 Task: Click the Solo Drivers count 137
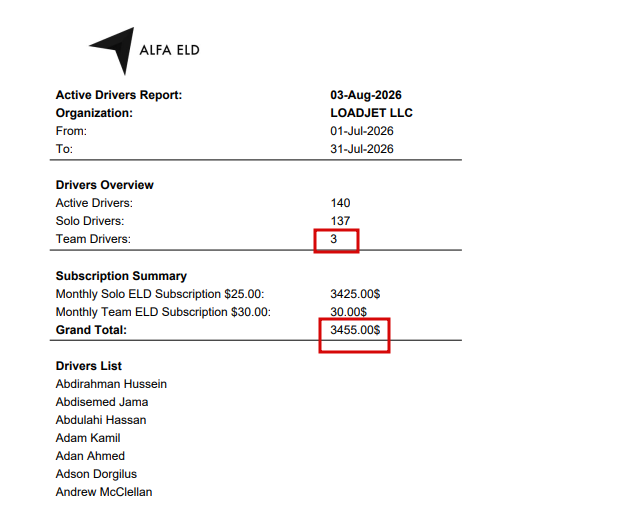click(340, 221)
